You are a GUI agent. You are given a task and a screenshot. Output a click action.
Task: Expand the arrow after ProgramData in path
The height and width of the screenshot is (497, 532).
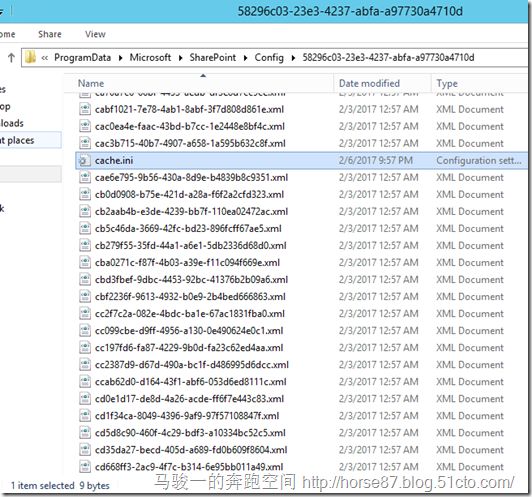tap(120, 58)
